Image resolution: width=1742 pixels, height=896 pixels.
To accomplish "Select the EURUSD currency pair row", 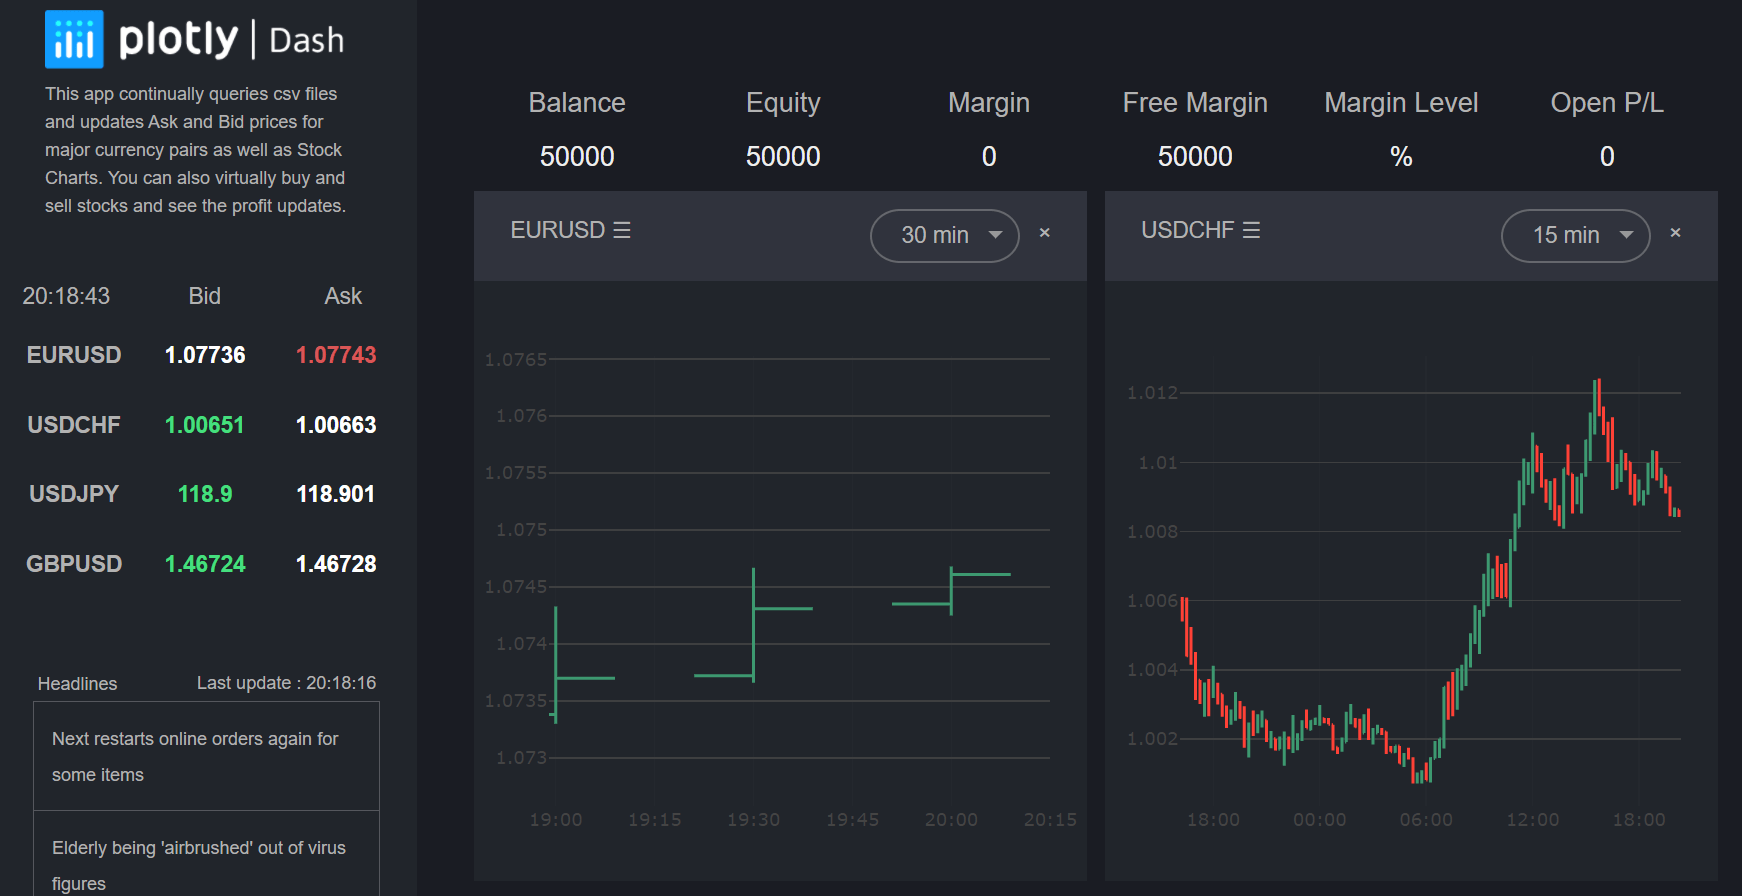I will 201,355.
